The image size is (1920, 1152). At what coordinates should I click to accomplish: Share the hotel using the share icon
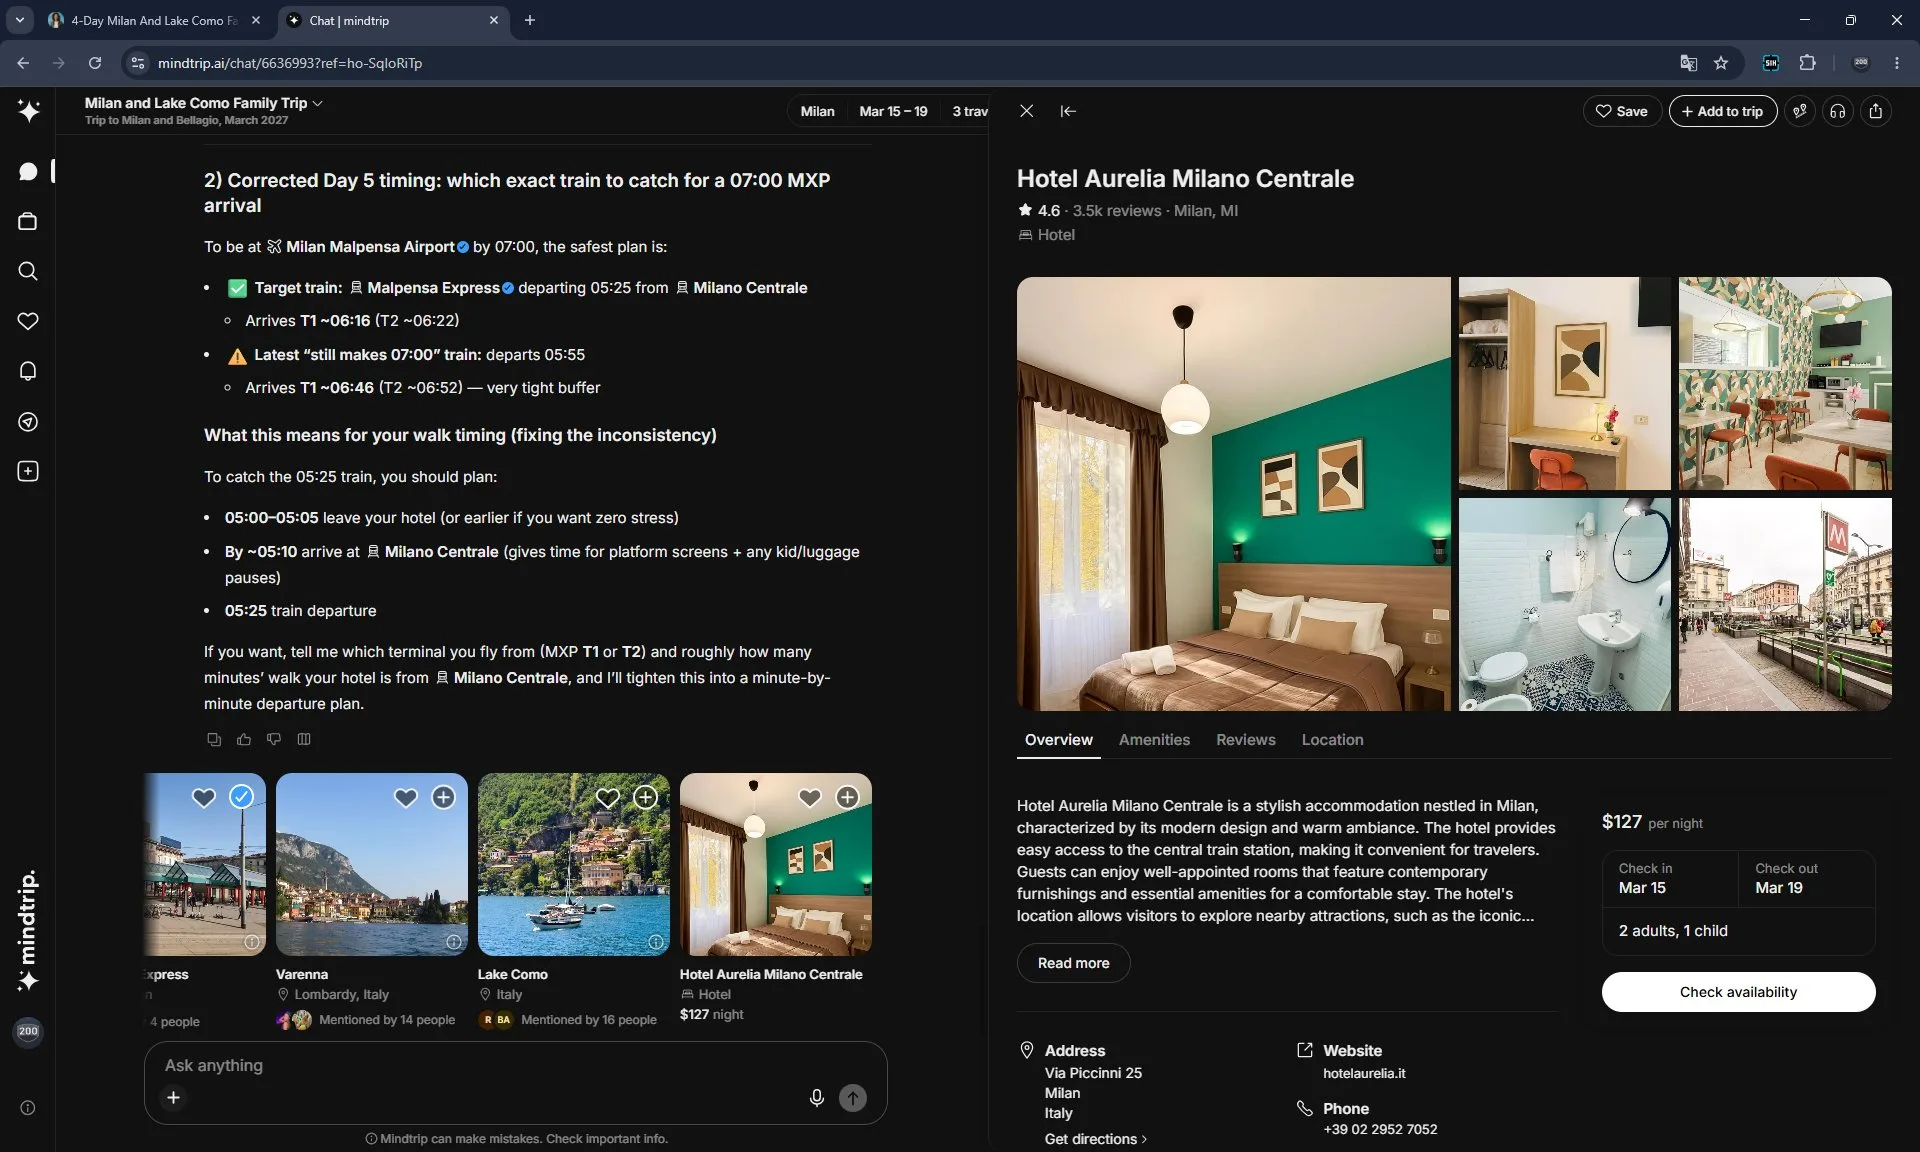coord(1876,111)
